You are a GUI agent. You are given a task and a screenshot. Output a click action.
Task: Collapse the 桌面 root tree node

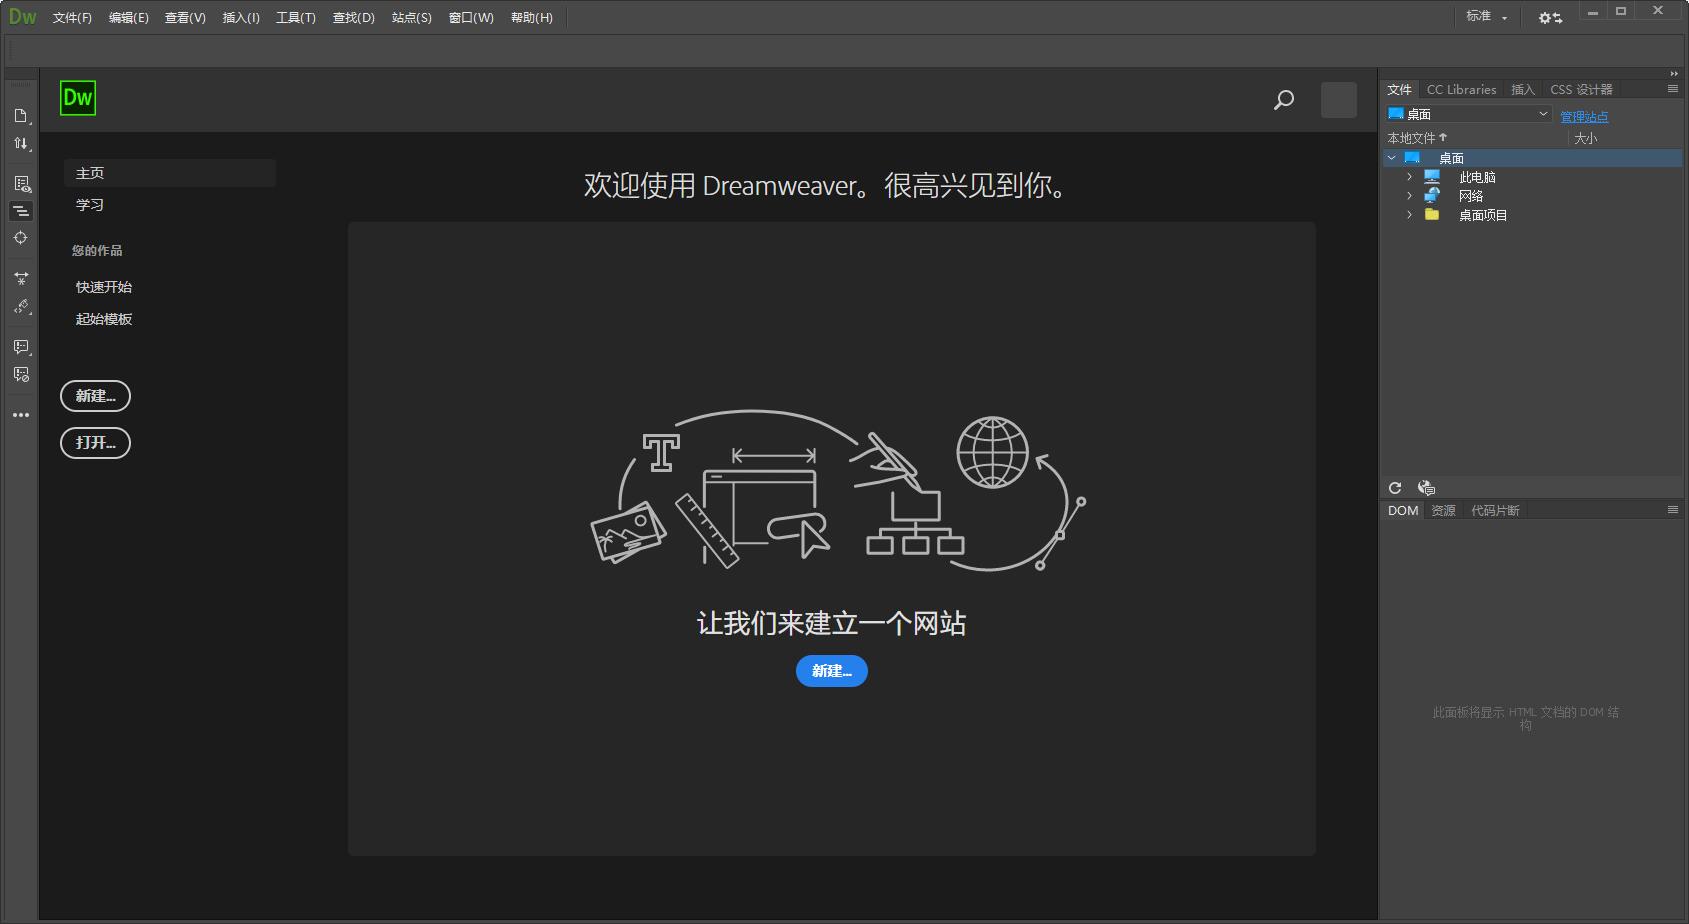tap(1391, 158)
